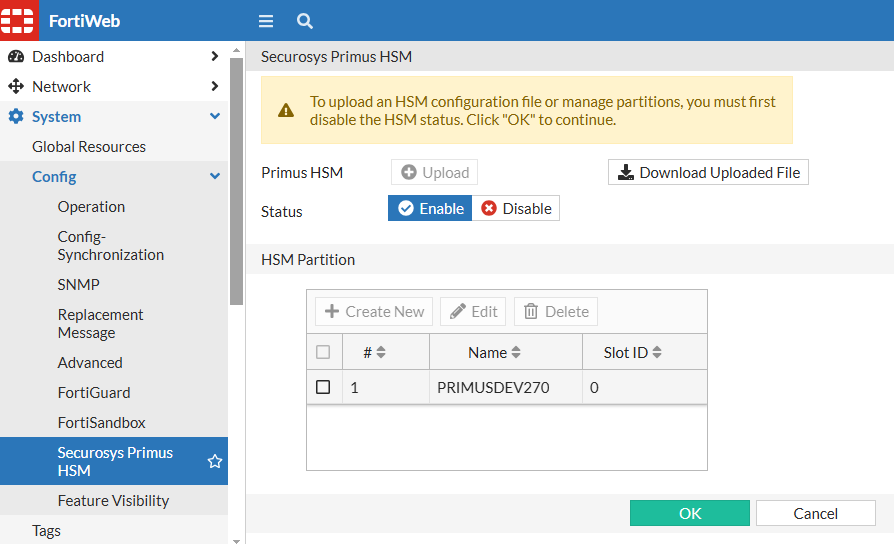The width and height of the screenshot is (894, 544).
Task: Open the search magnifier icon
Action: point(305,21)
